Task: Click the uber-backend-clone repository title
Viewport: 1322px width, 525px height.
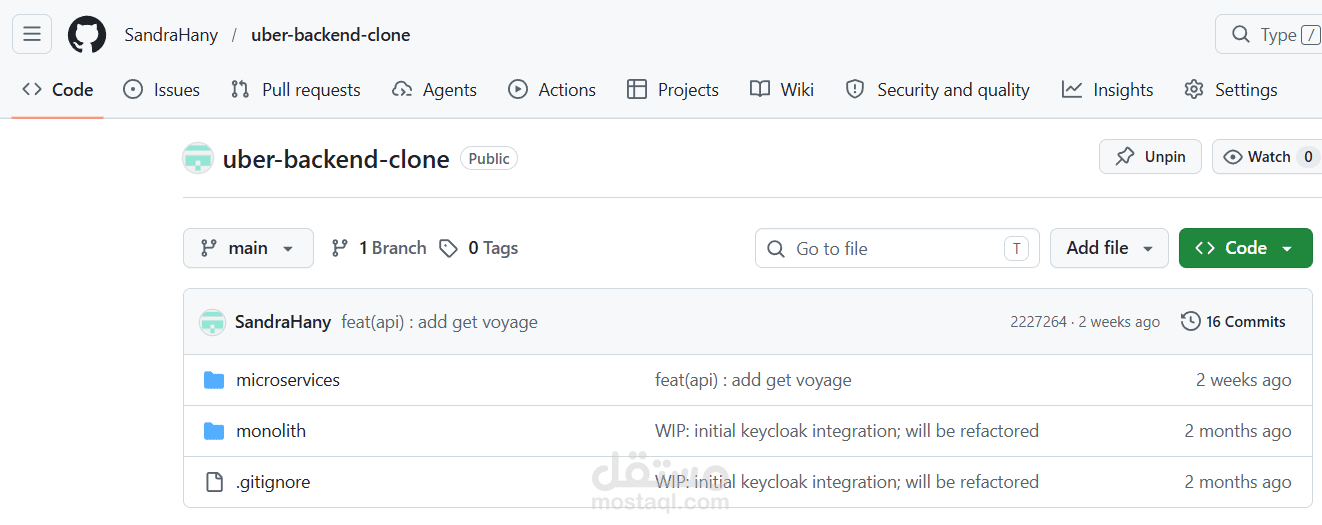Action: point(336,159)
